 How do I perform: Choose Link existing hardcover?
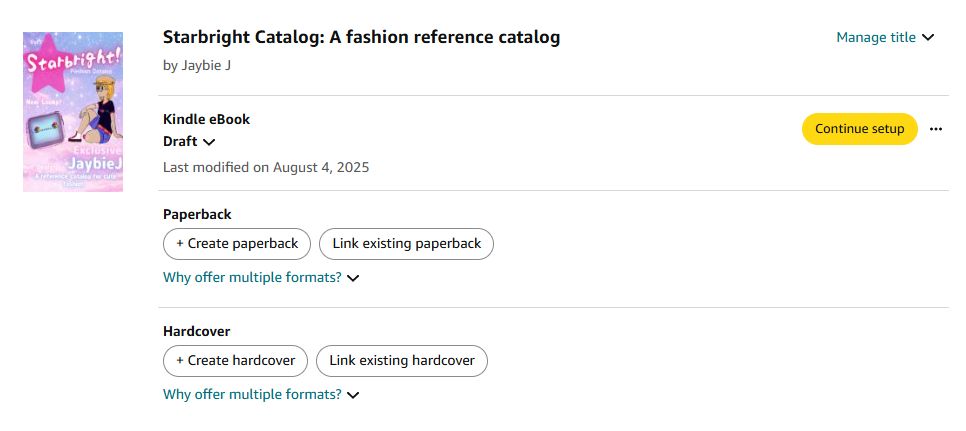[x=402, y=361]
